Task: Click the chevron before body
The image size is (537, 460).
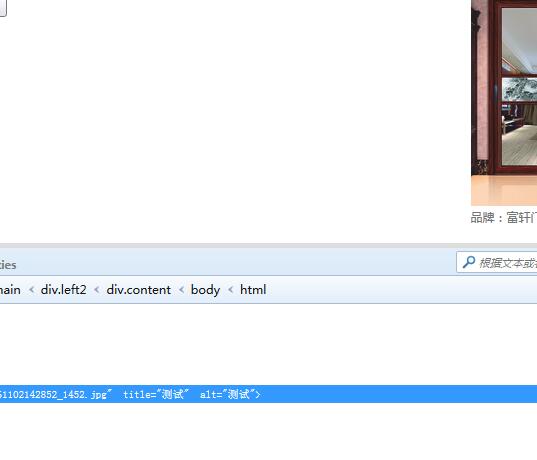Action: (181, 290)
